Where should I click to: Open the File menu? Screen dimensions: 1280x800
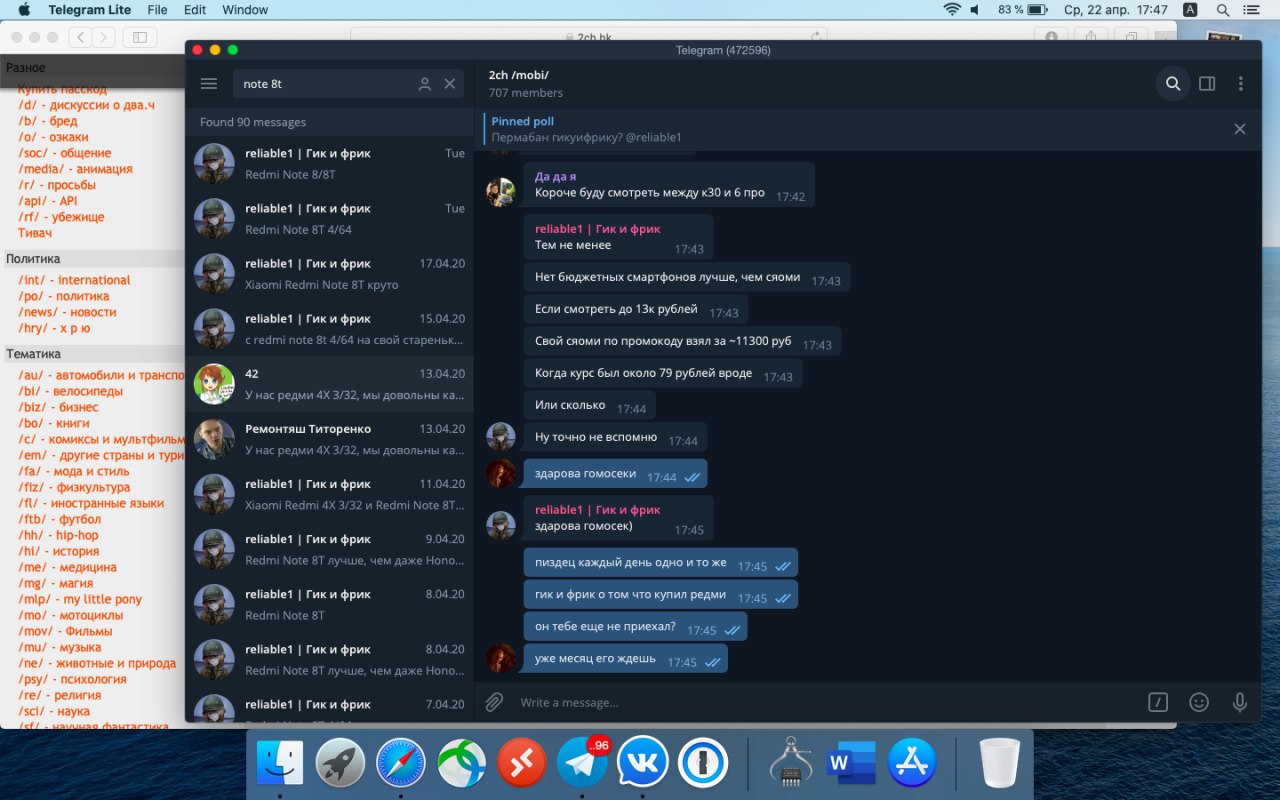[157, 10]
